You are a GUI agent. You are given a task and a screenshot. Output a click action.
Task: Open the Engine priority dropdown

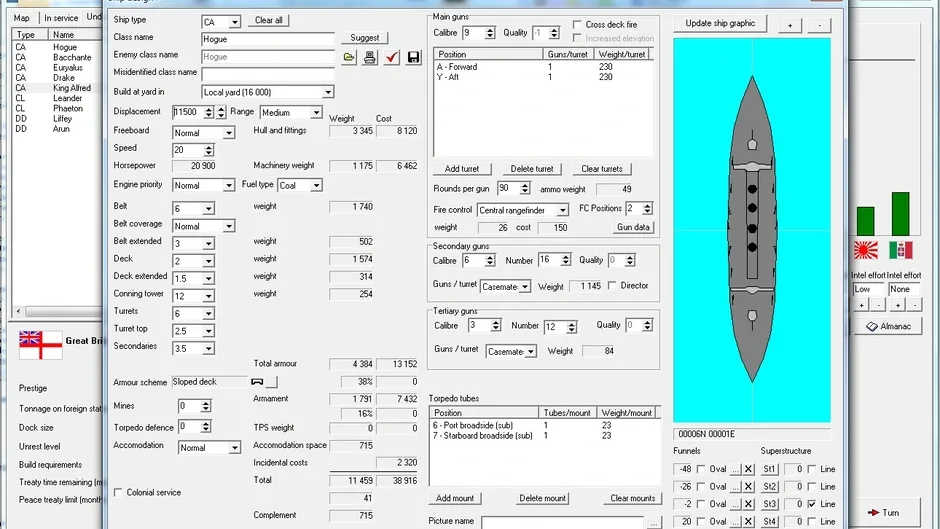[x=228, y=186]
